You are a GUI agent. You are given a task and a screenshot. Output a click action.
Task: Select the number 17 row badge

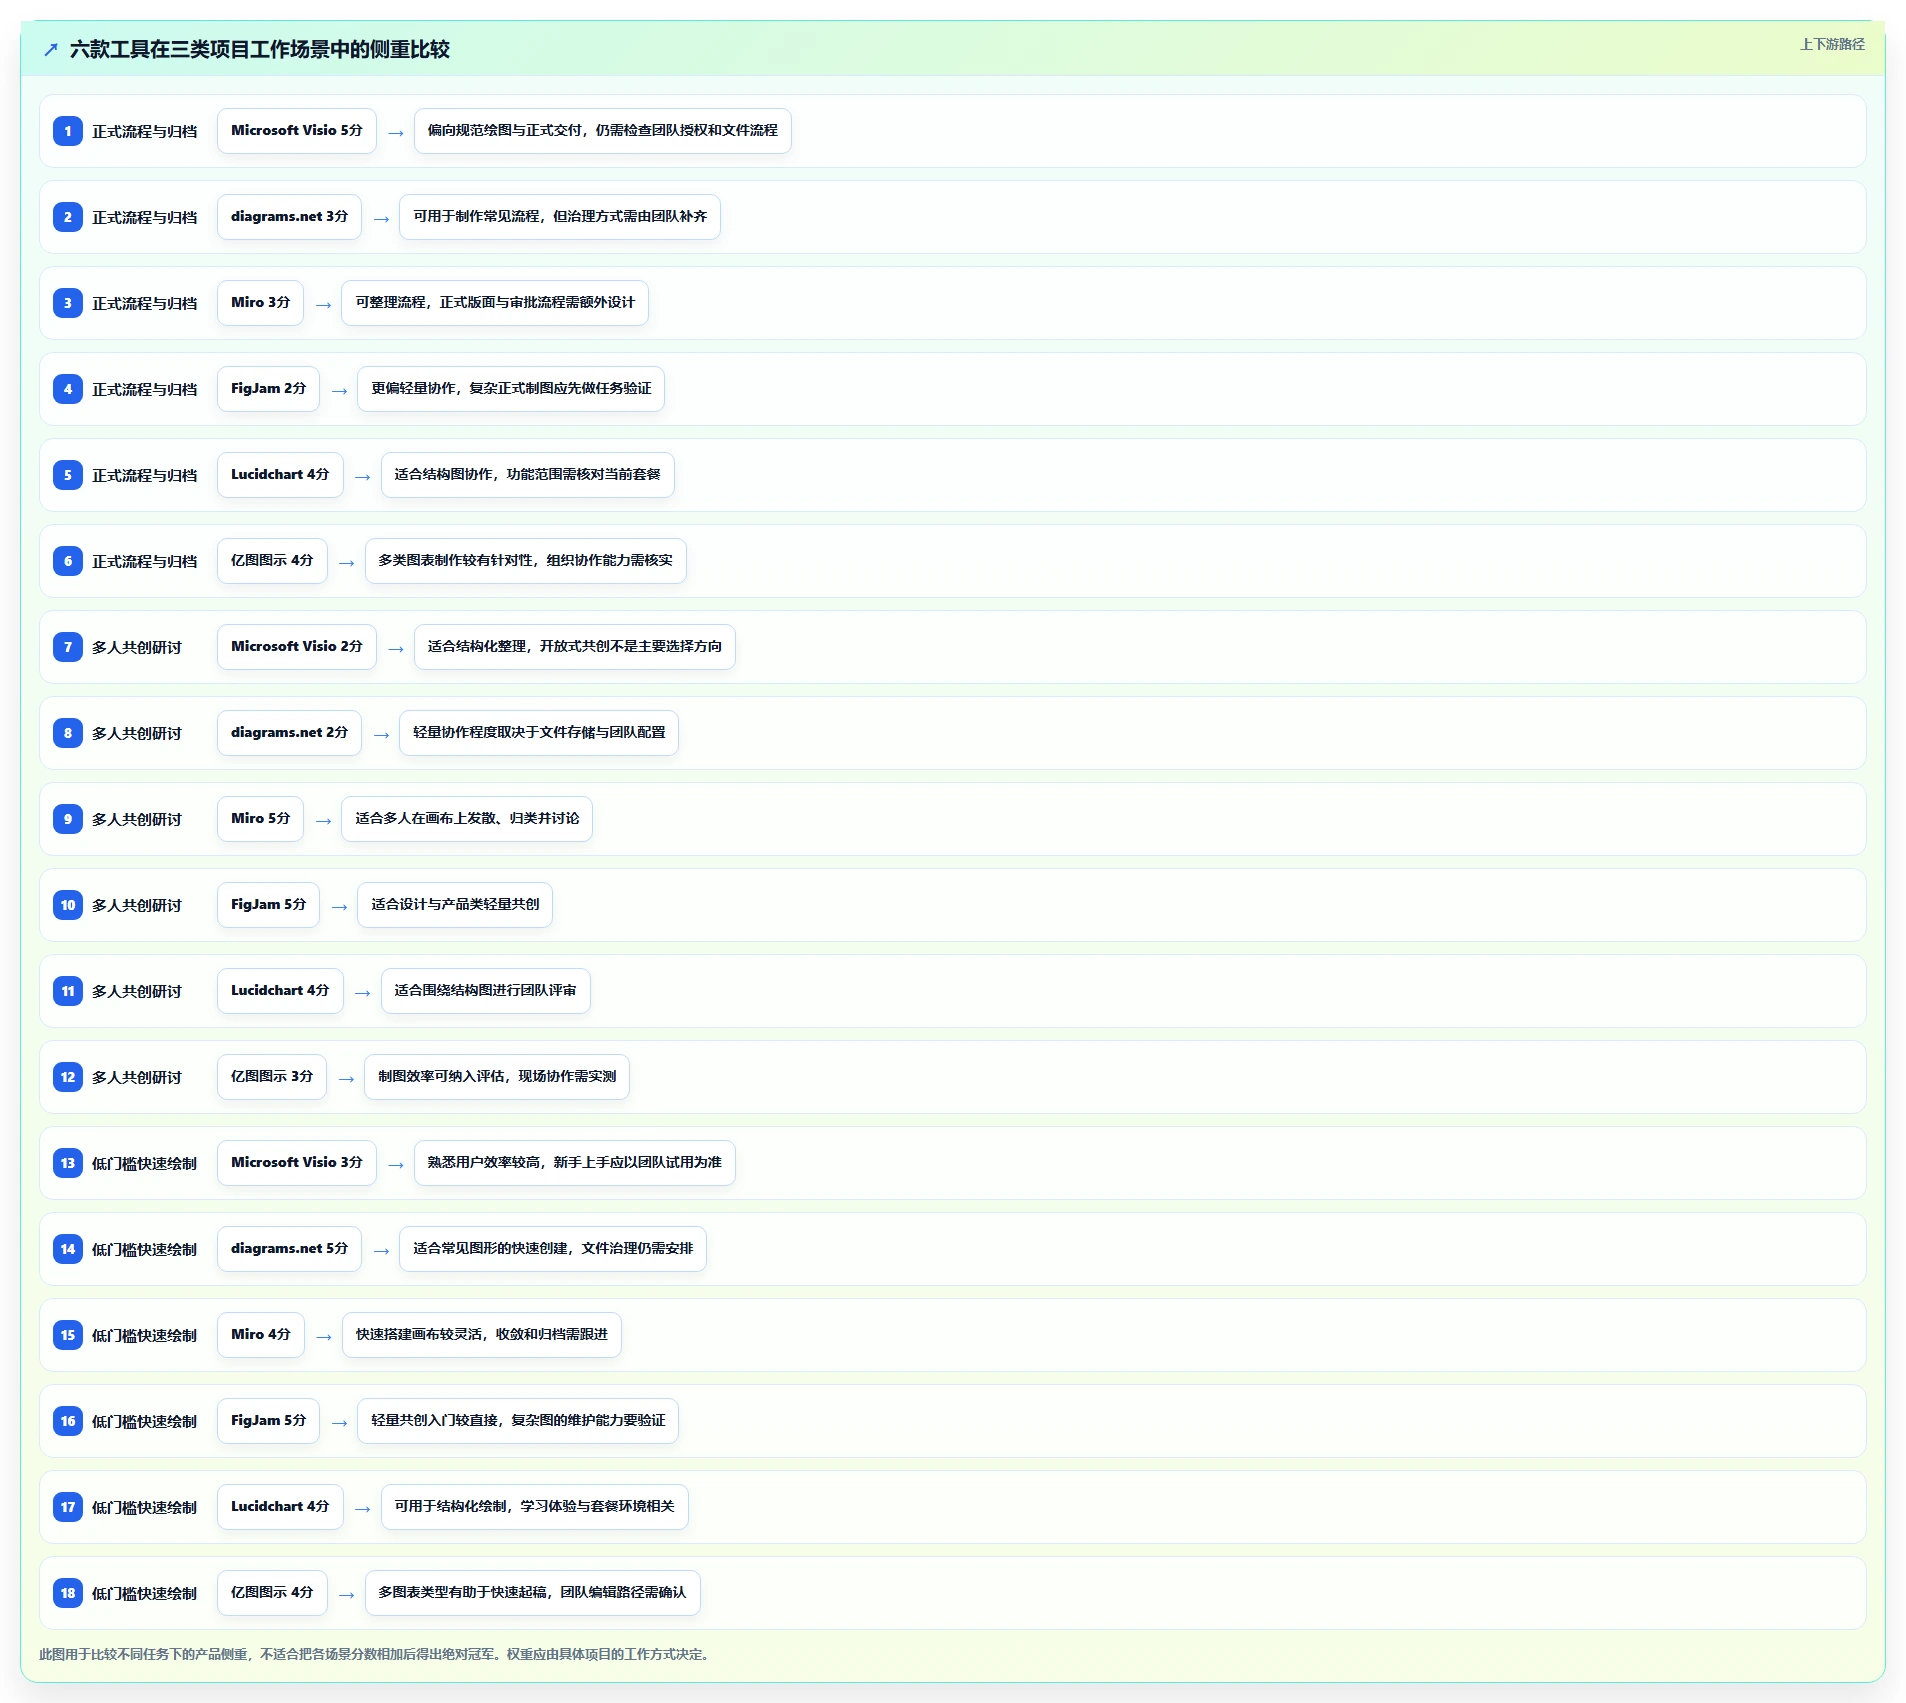click(x=68, y=1507)
